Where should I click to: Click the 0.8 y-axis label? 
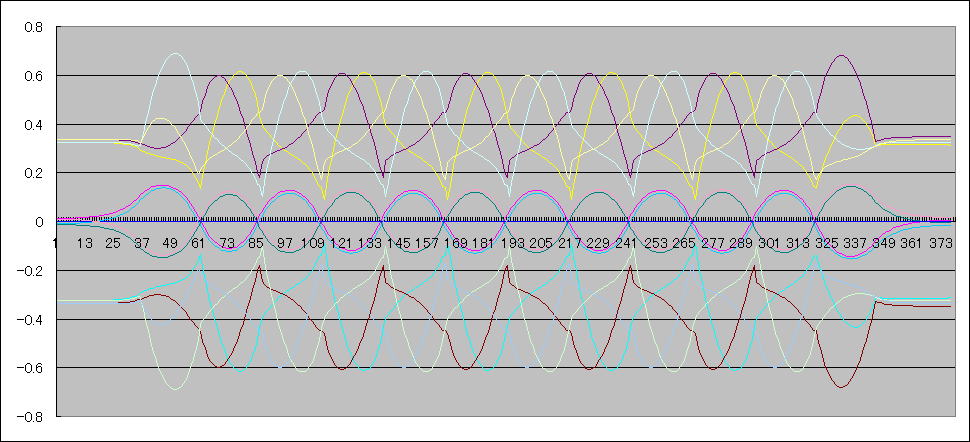click(x=33, y=27)
